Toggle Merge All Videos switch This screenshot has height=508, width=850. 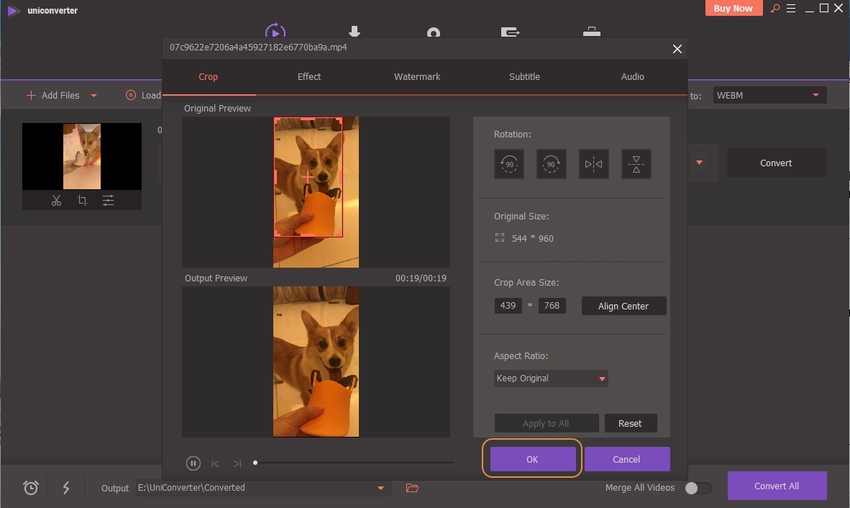click(698, 488)
